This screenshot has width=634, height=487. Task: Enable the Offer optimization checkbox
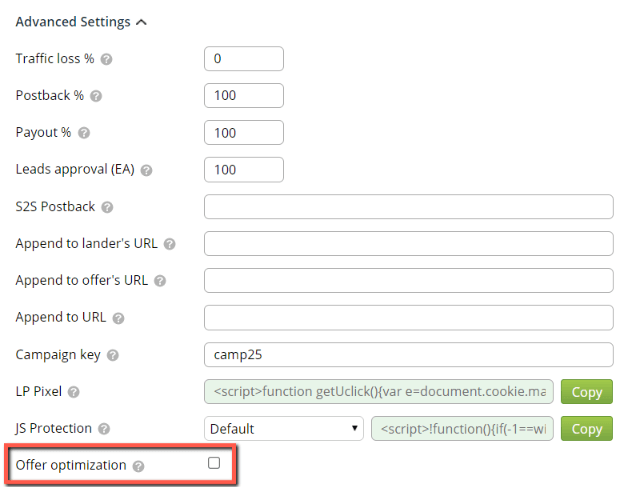[x=213, y=463]
